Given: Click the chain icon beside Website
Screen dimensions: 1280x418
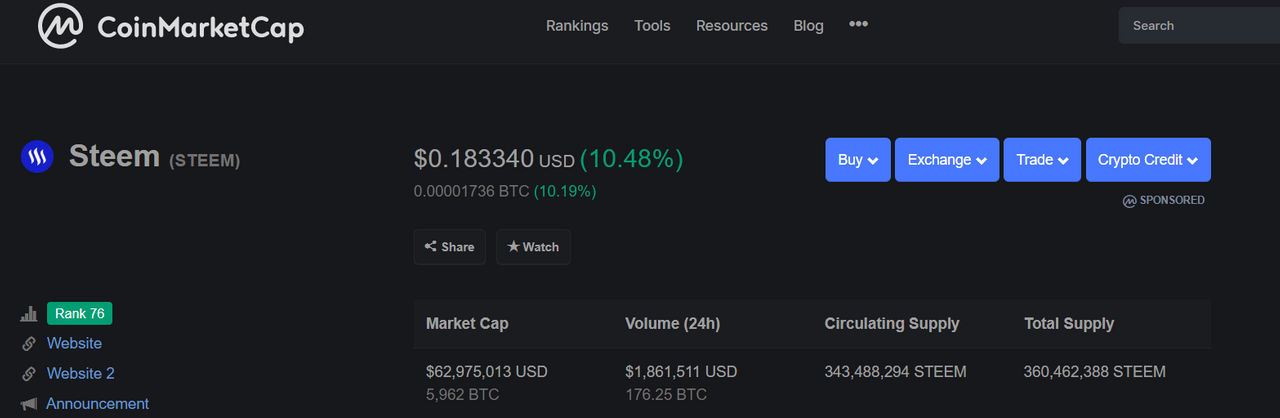Looking at the screenshot, I should tap(29, 344).
